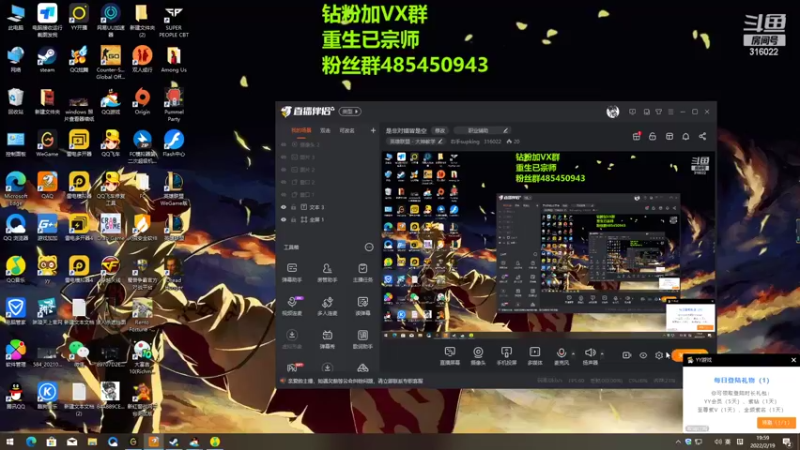Close the YY游戏 popup
Image resolution: width=800 pixels, height=450 pixels.
tap(793, 360)
